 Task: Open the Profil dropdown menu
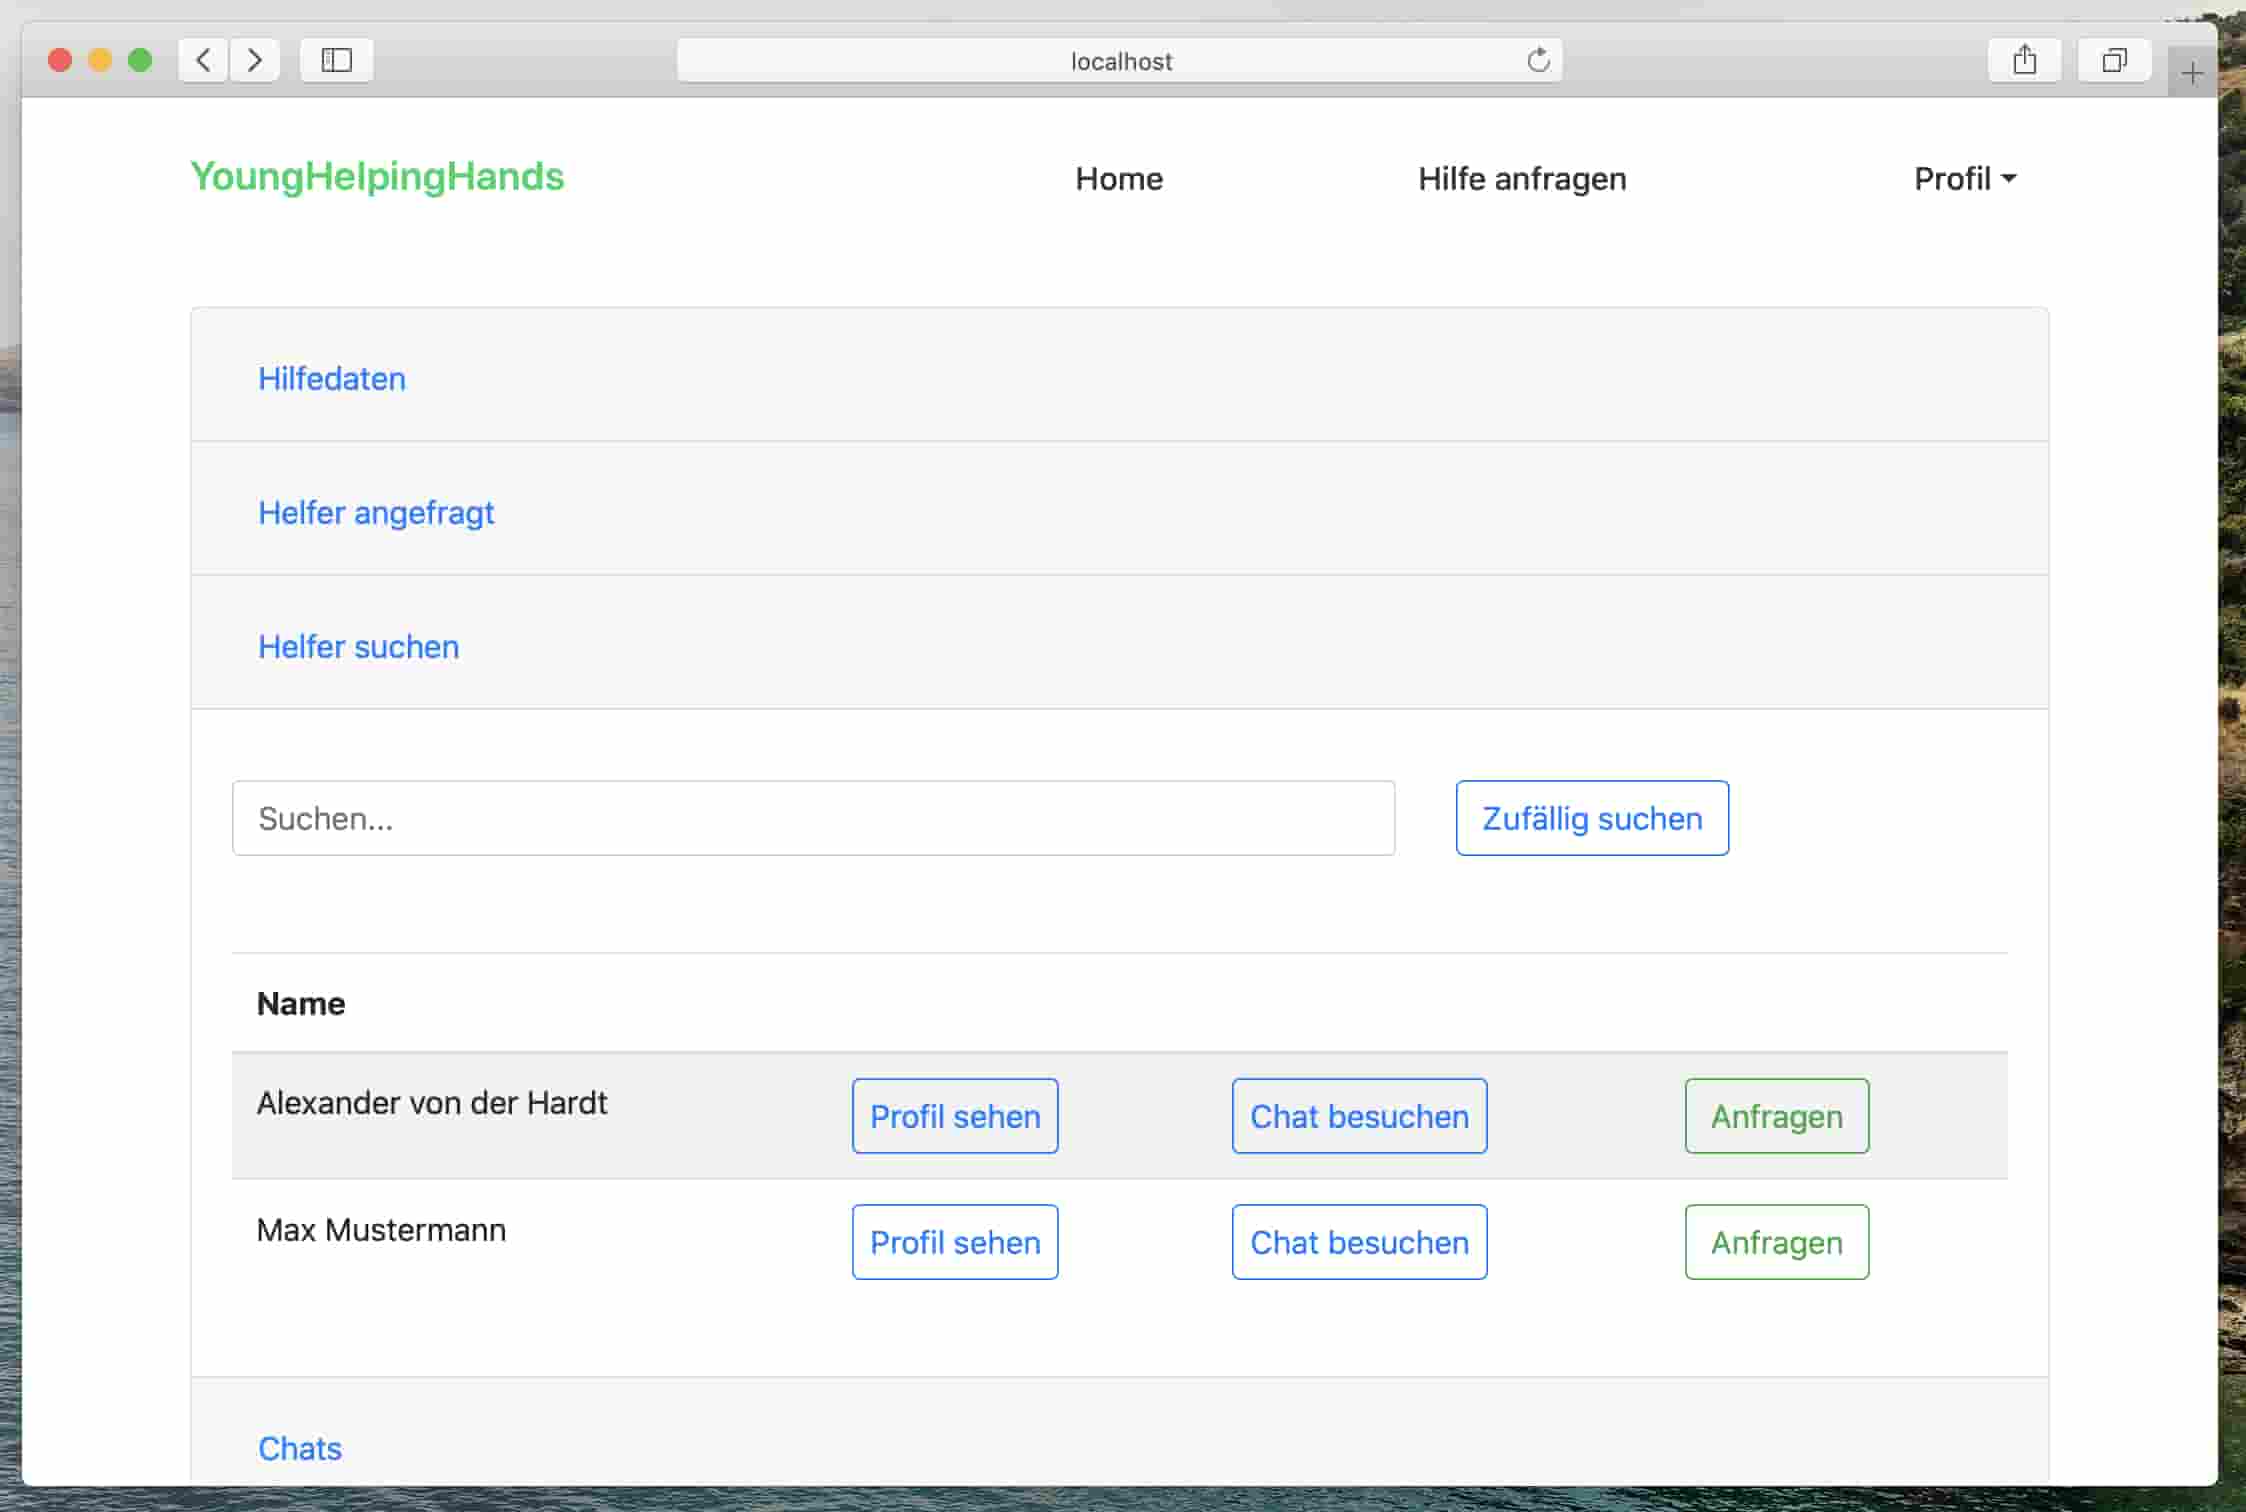[x=1964, y=178]
